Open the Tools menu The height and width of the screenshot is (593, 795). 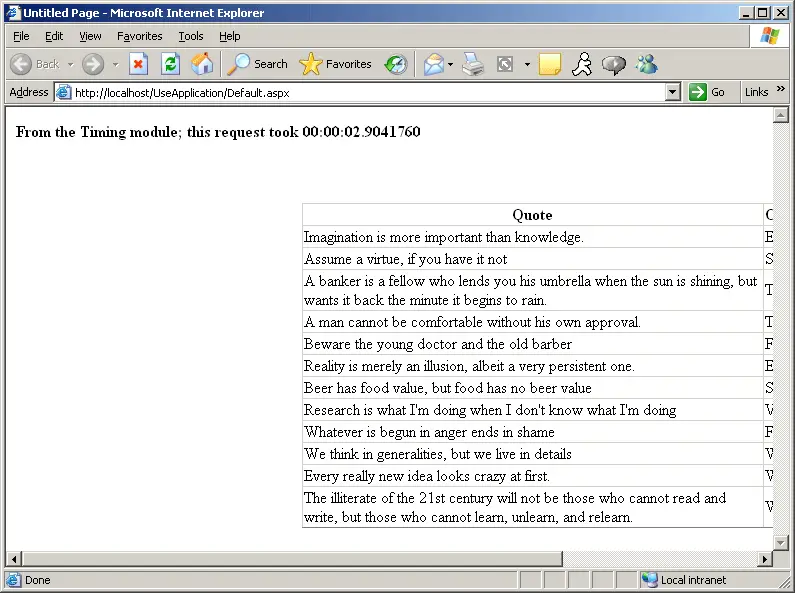click(191, 36)
